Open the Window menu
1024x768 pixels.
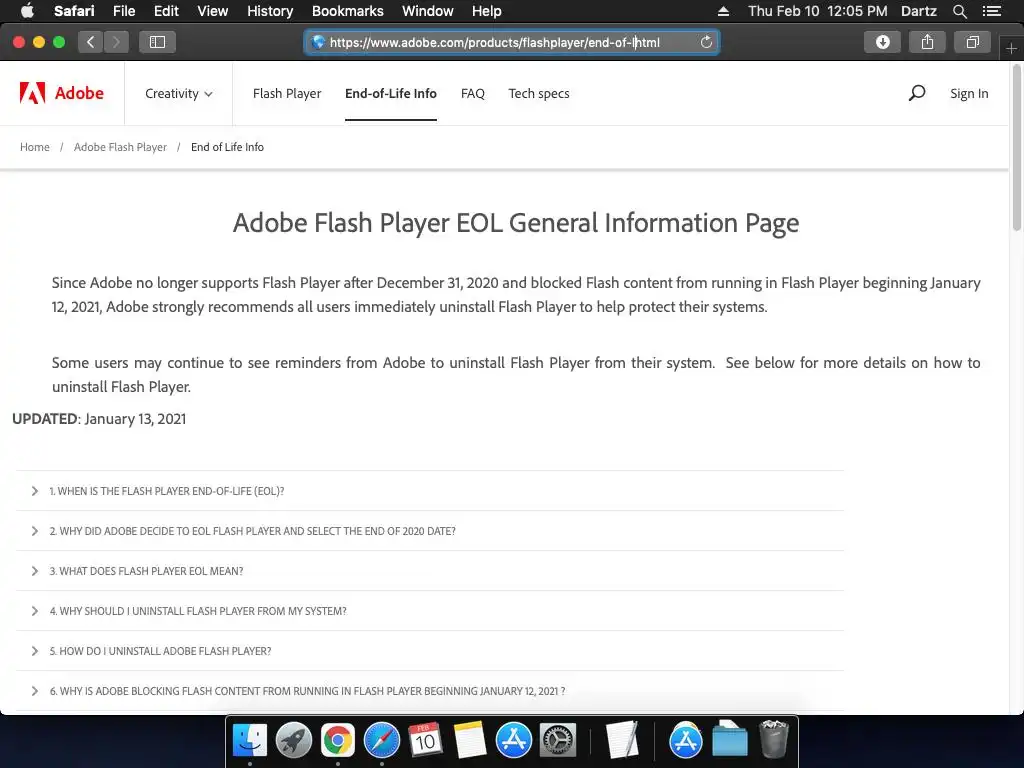tap(428, 11)
